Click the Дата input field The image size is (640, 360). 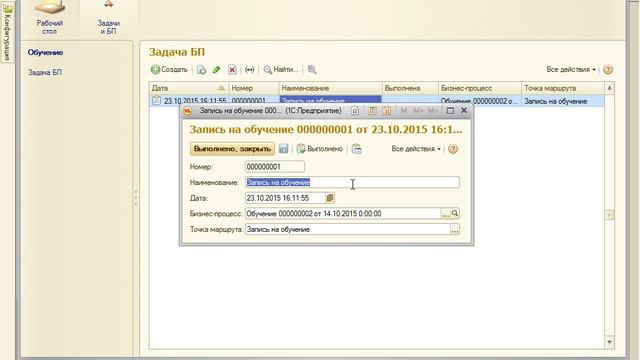[285, 198]
